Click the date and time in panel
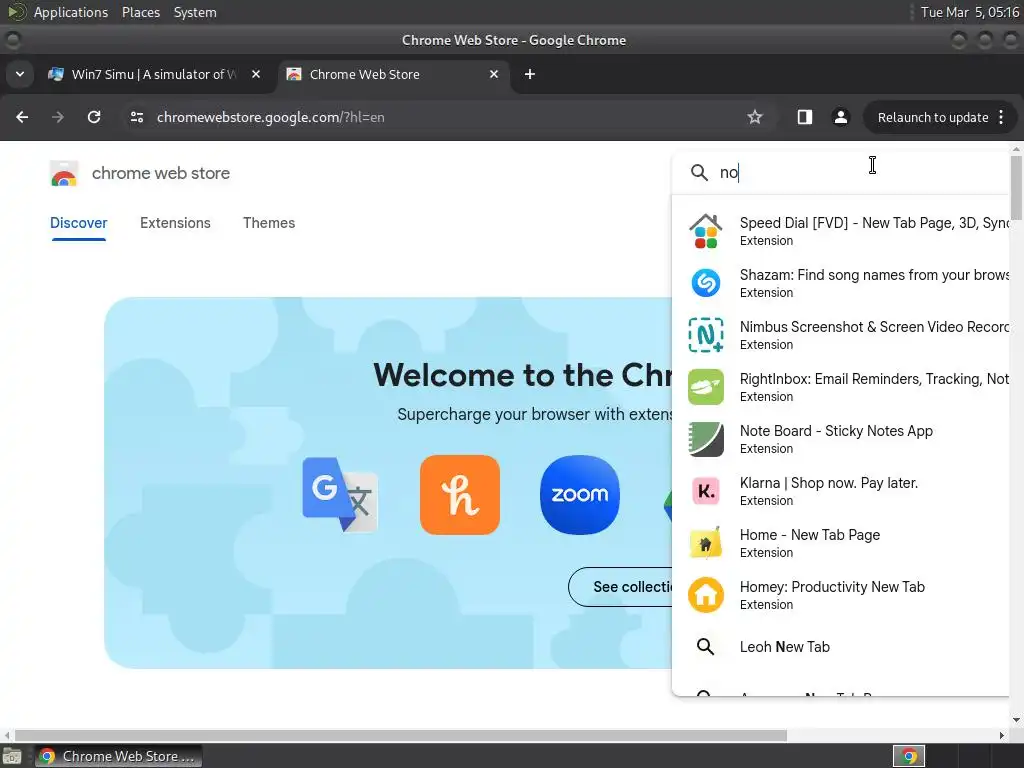The height and width of the screenshot is (768, 1024). point(970,12)
